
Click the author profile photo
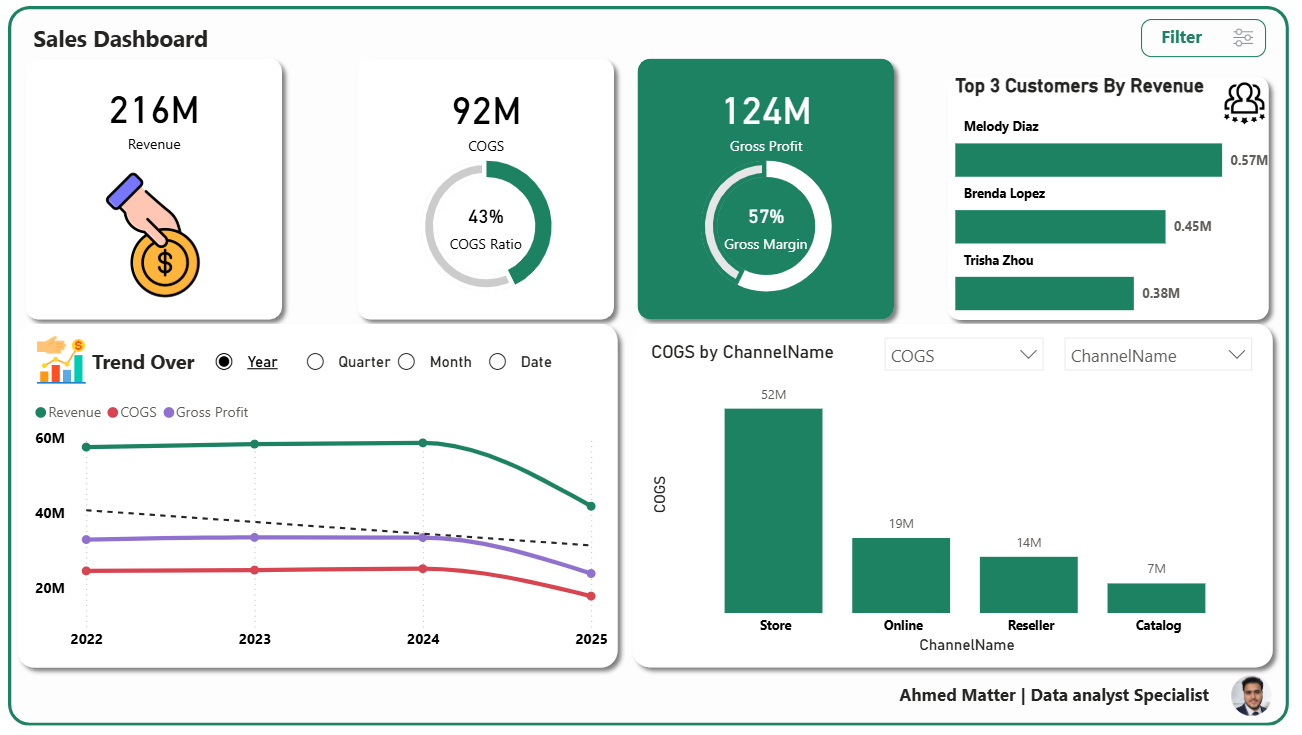click(1250, 695)
